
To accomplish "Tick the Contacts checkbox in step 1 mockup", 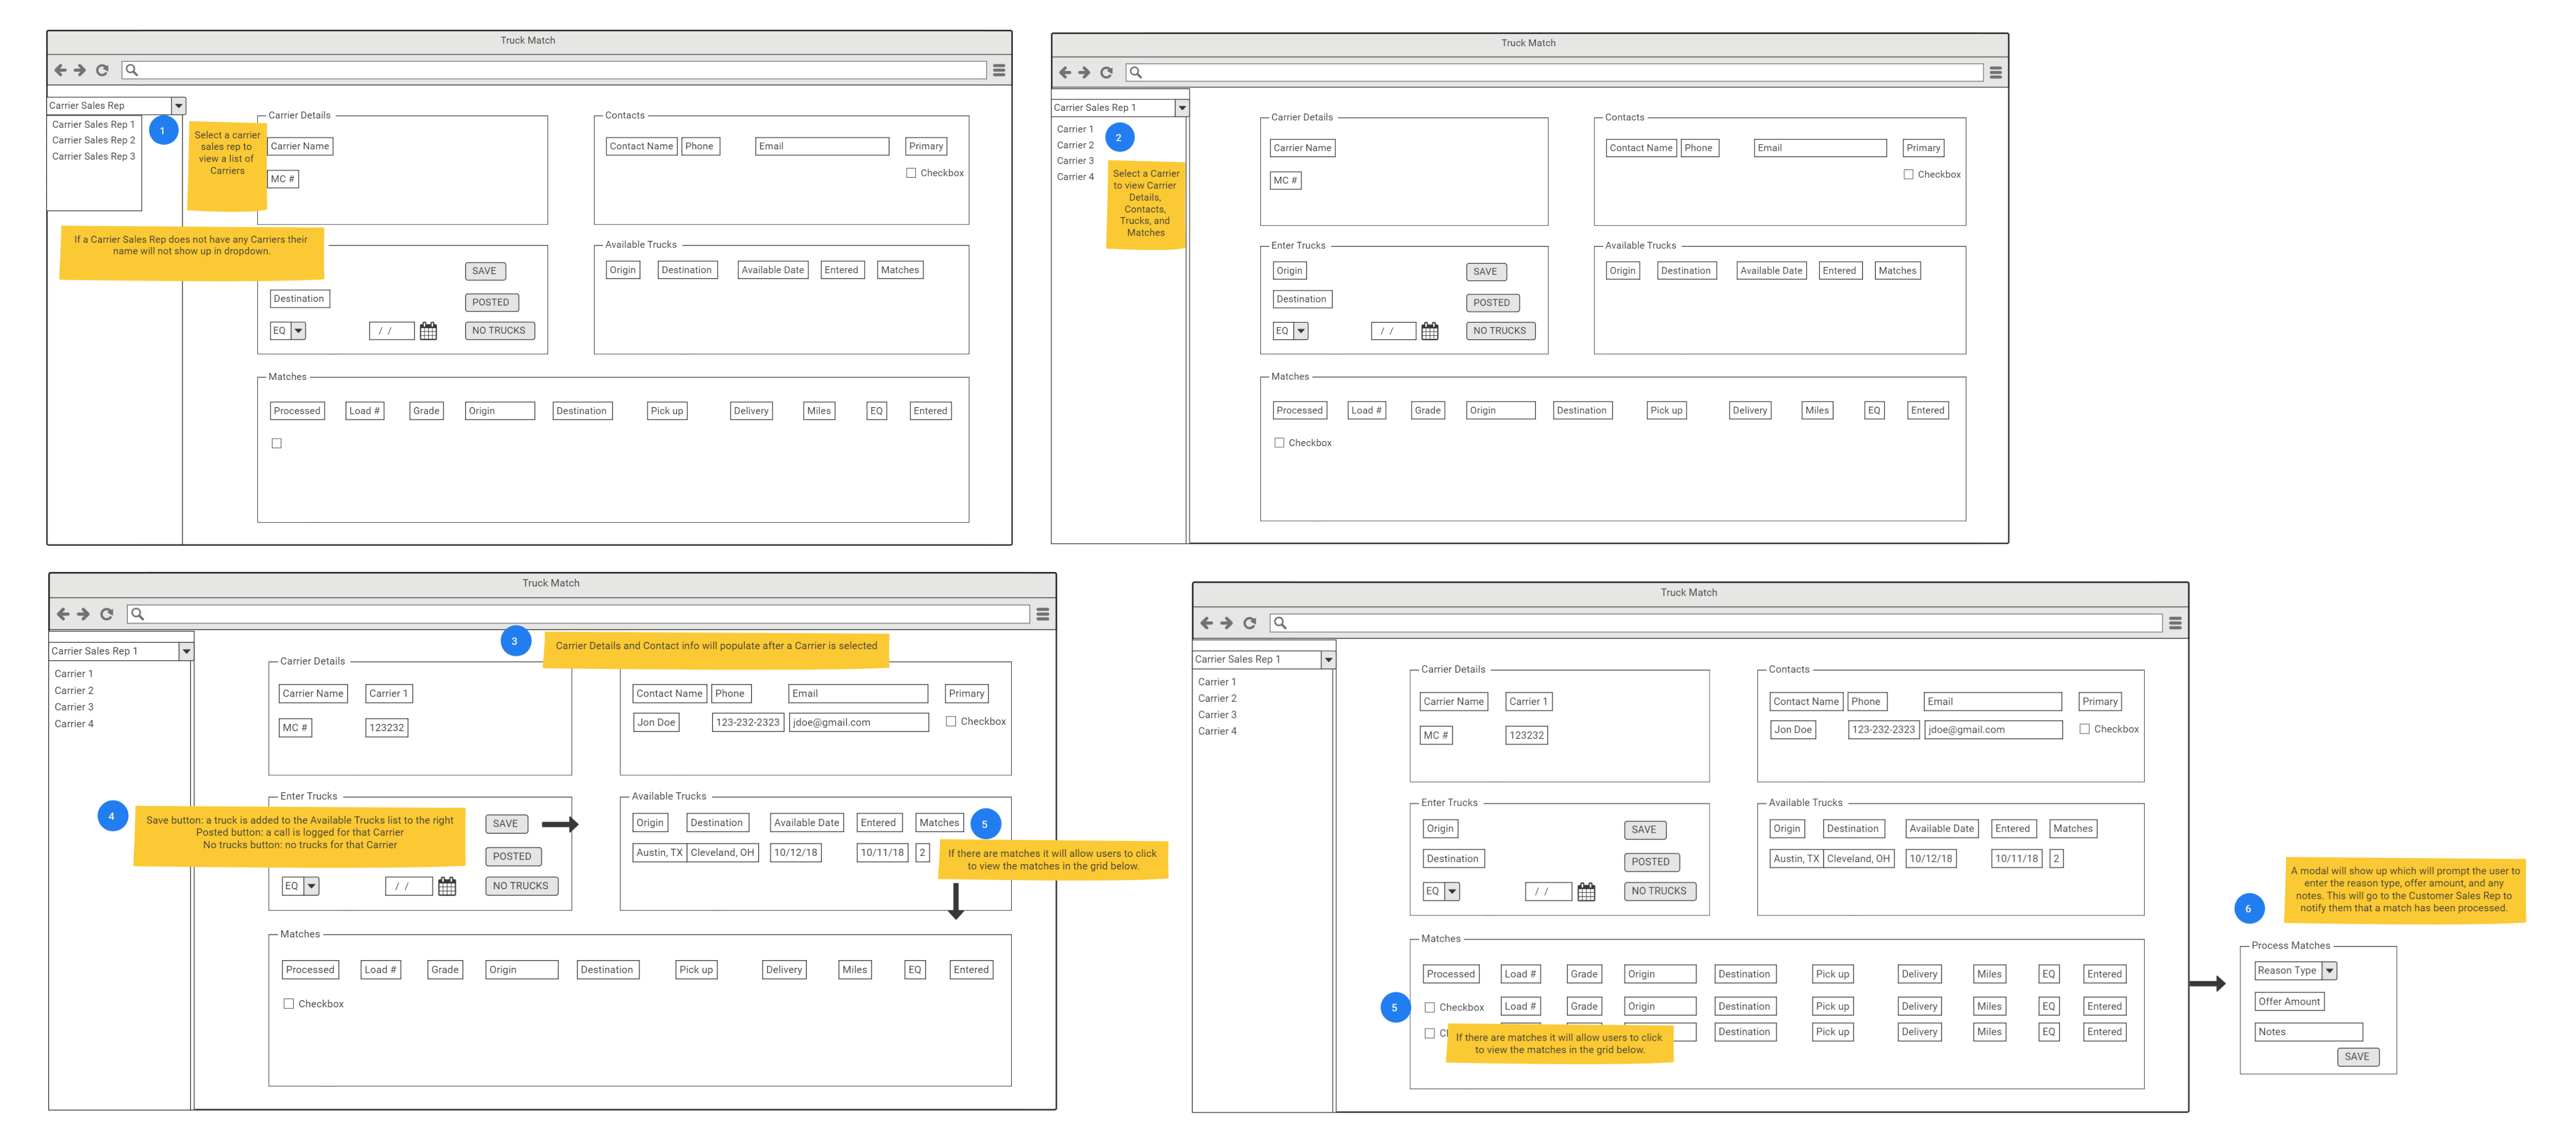I will click(911, 173).
